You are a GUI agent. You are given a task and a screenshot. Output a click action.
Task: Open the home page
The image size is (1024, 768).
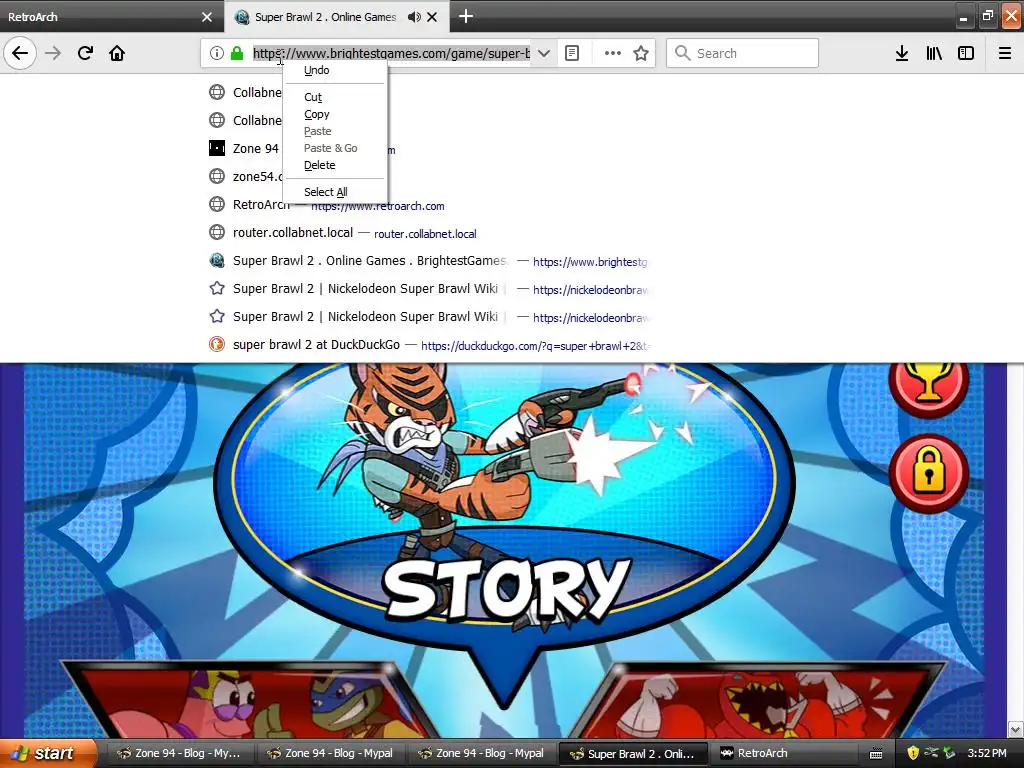pyautogui.click(x=117, y=53)
